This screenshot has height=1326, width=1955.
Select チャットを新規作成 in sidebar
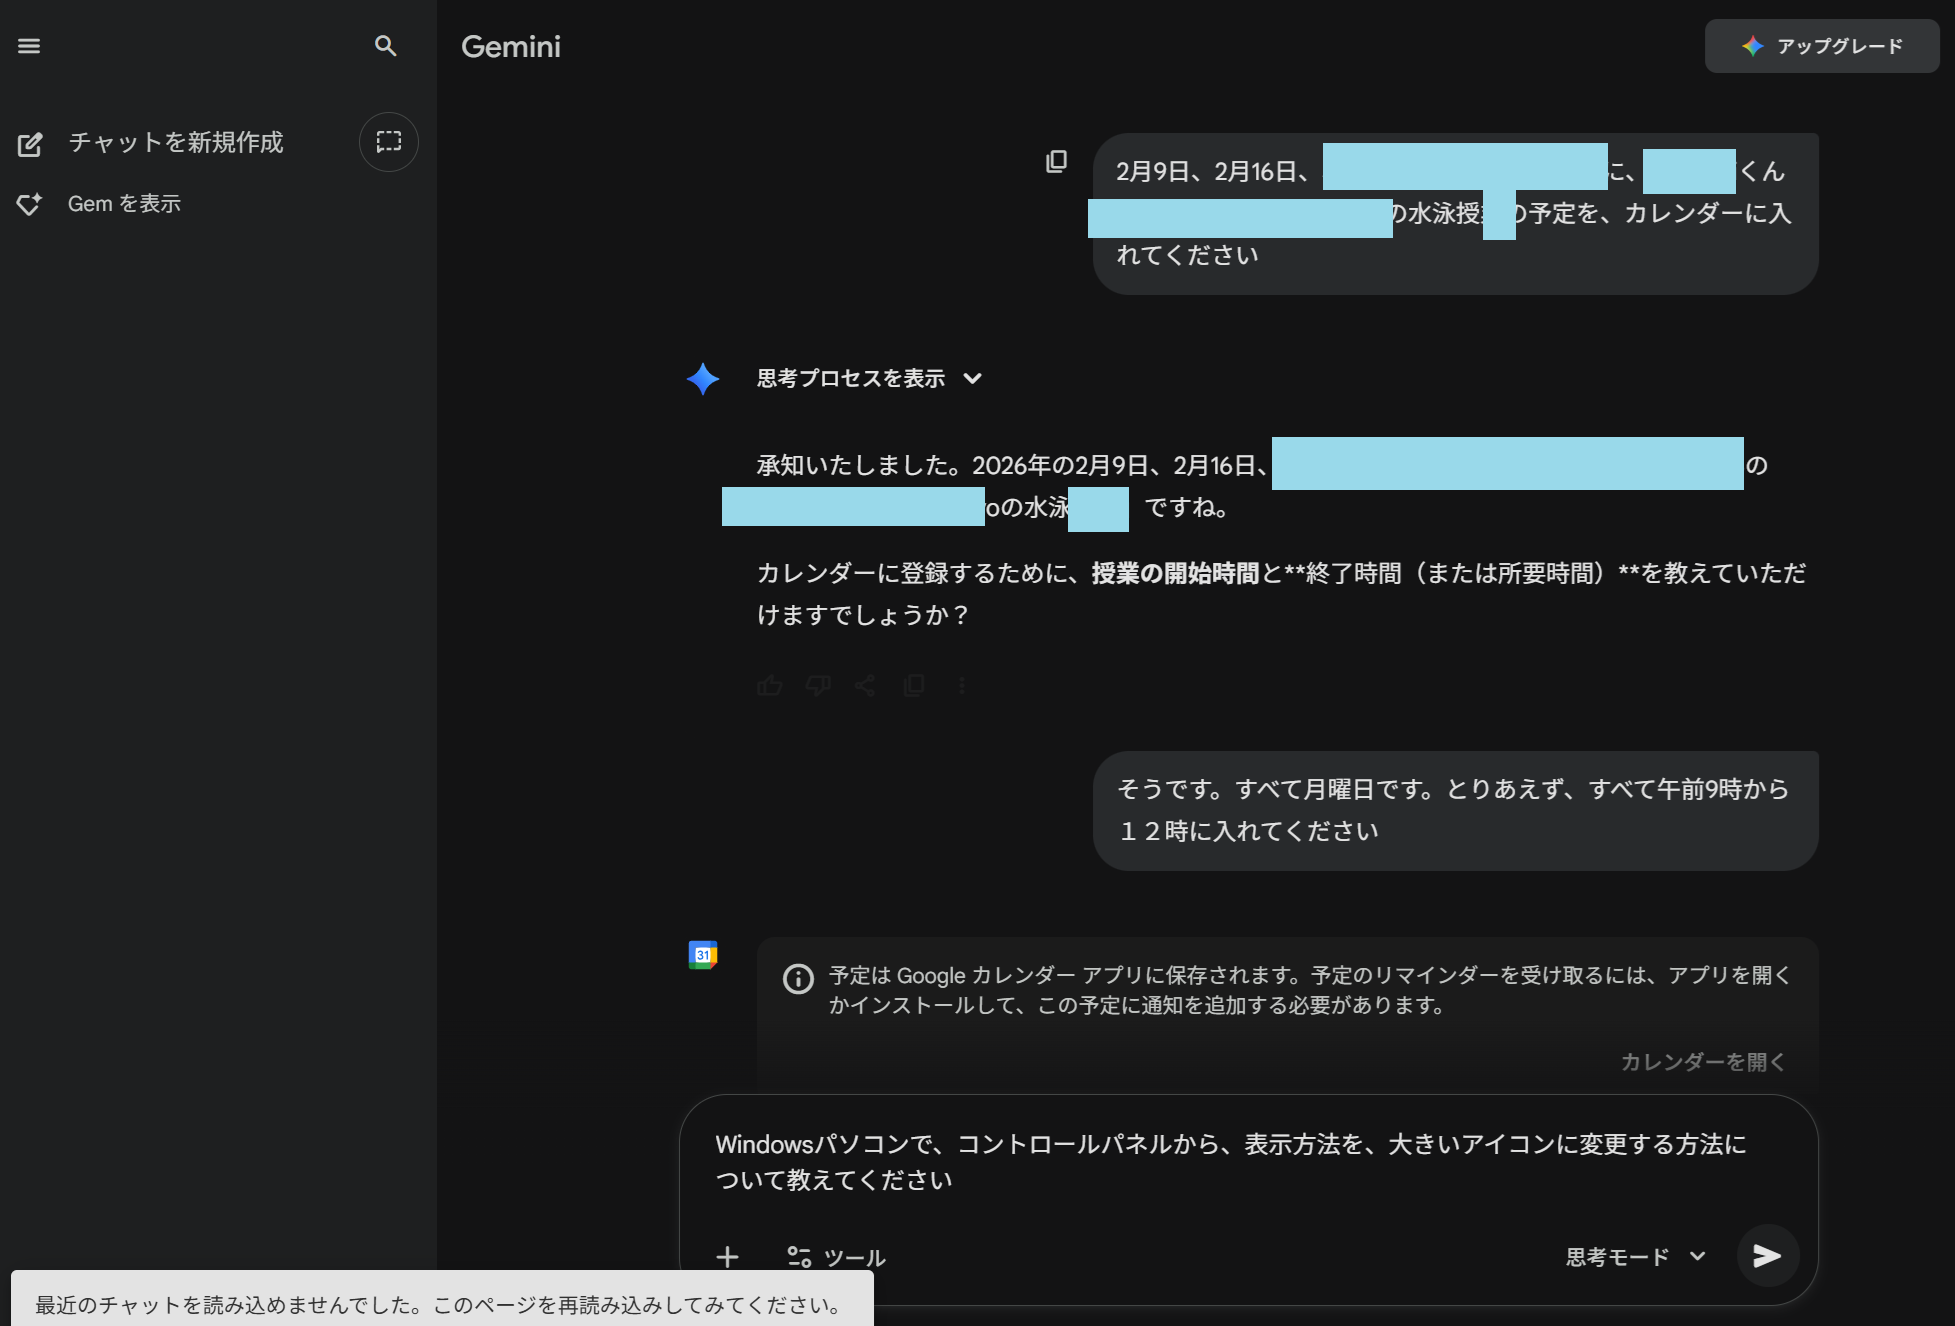pyautogui.click(x=175, y=143)
